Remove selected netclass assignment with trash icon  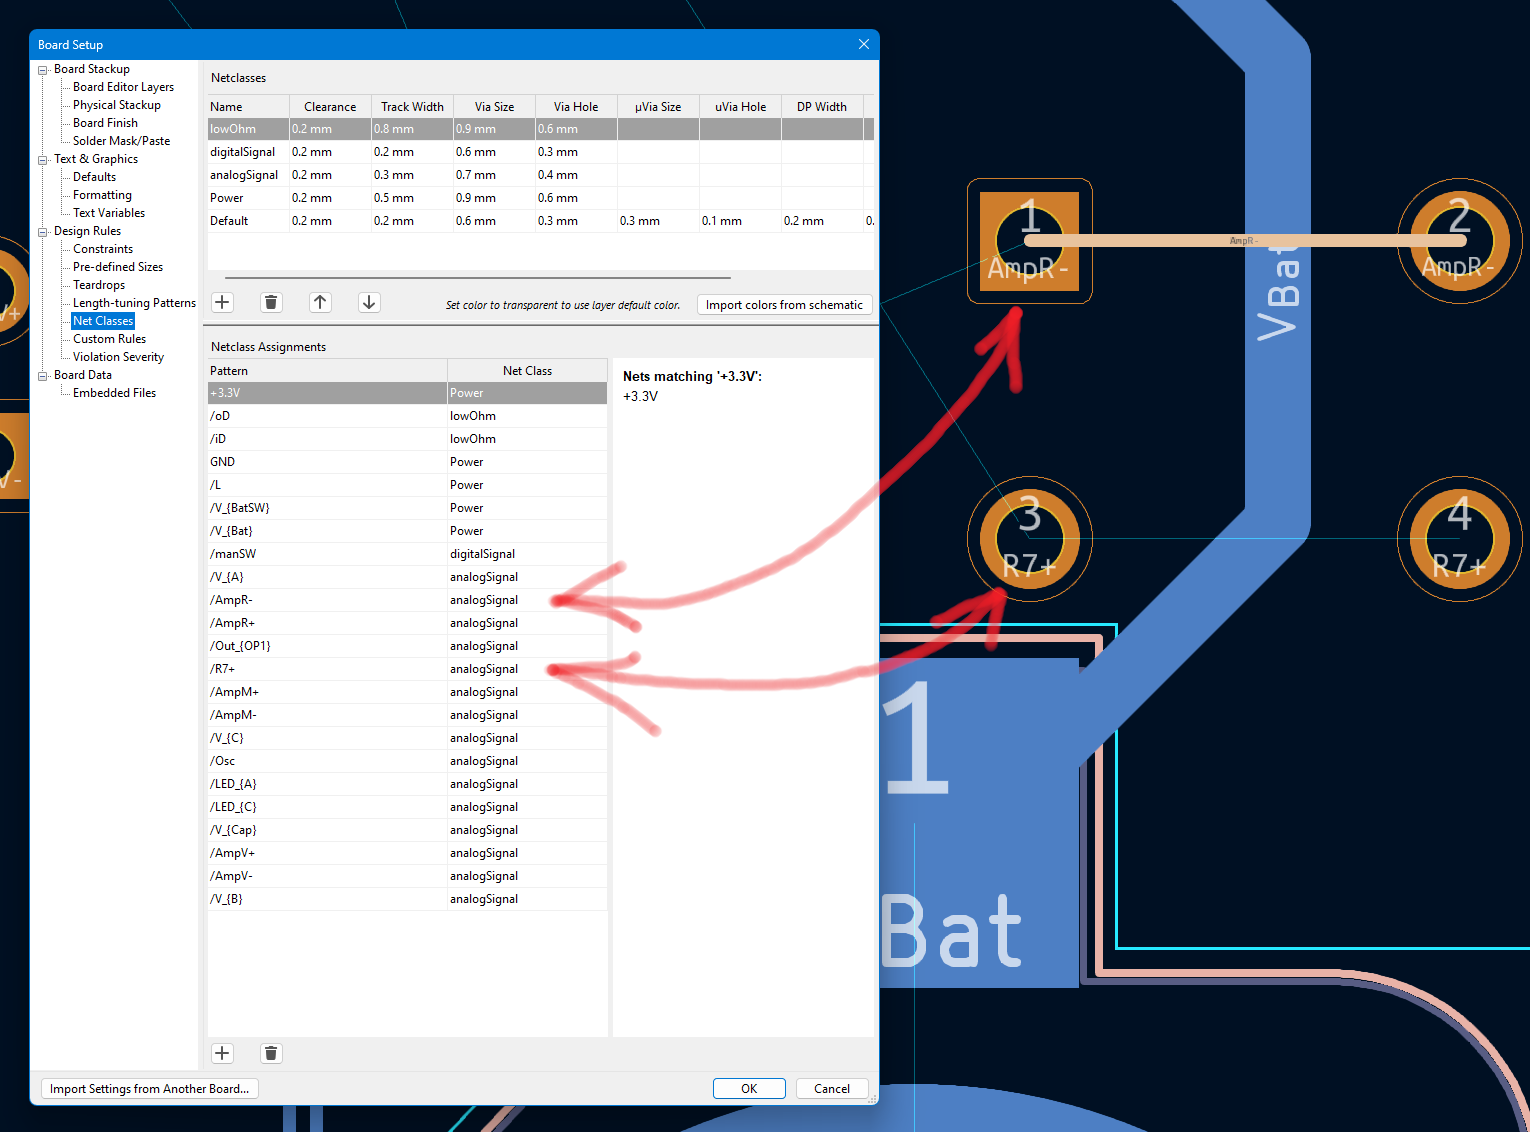[x=271, y=1053]
